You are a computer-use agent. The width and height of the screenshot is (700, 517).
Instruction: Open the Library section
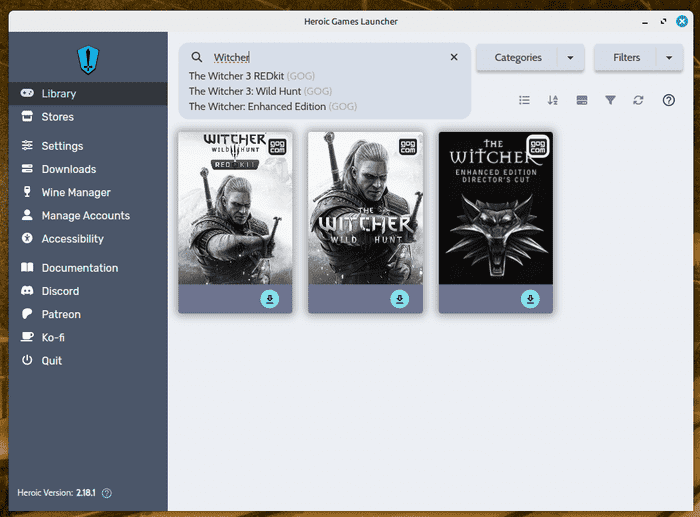pos(88,93)
